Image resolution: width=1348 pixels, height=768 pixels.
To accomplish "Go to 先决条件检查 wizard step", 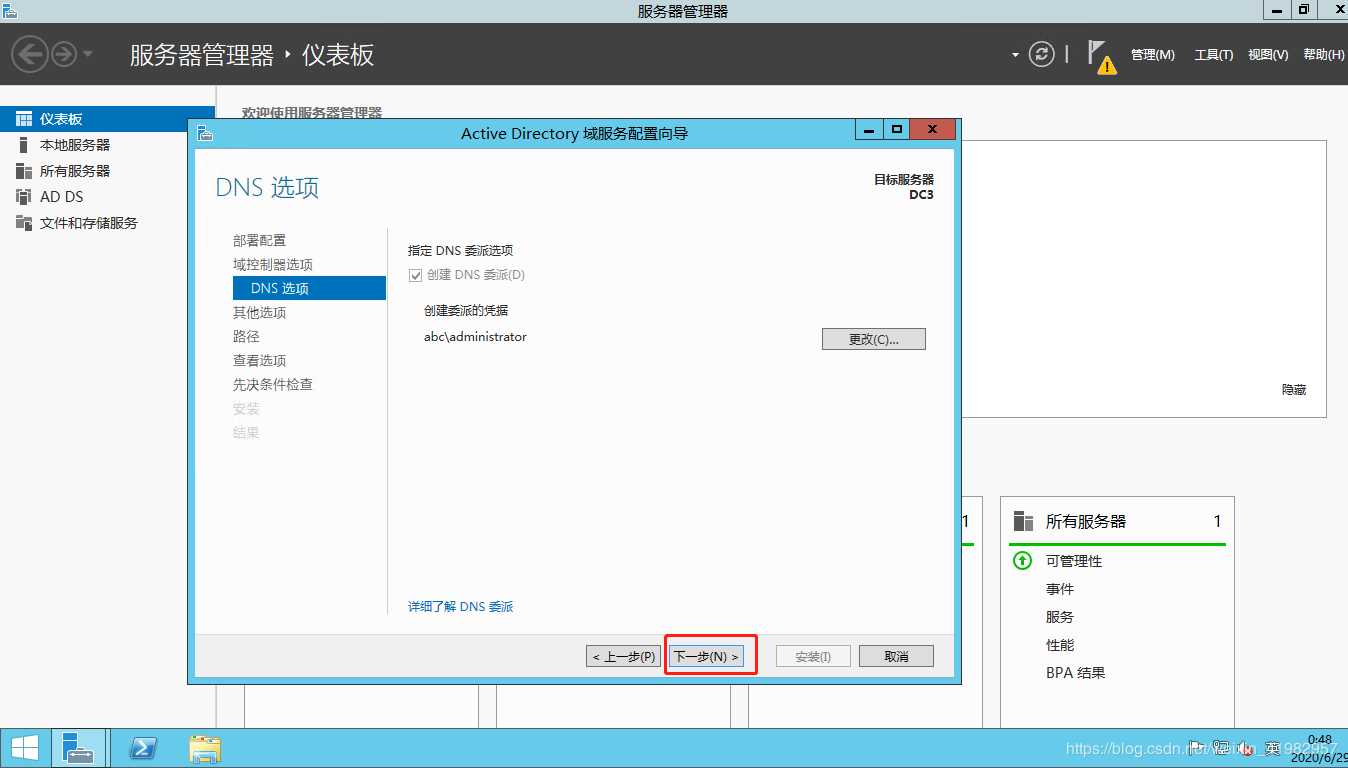I will [x=273, y=384].
